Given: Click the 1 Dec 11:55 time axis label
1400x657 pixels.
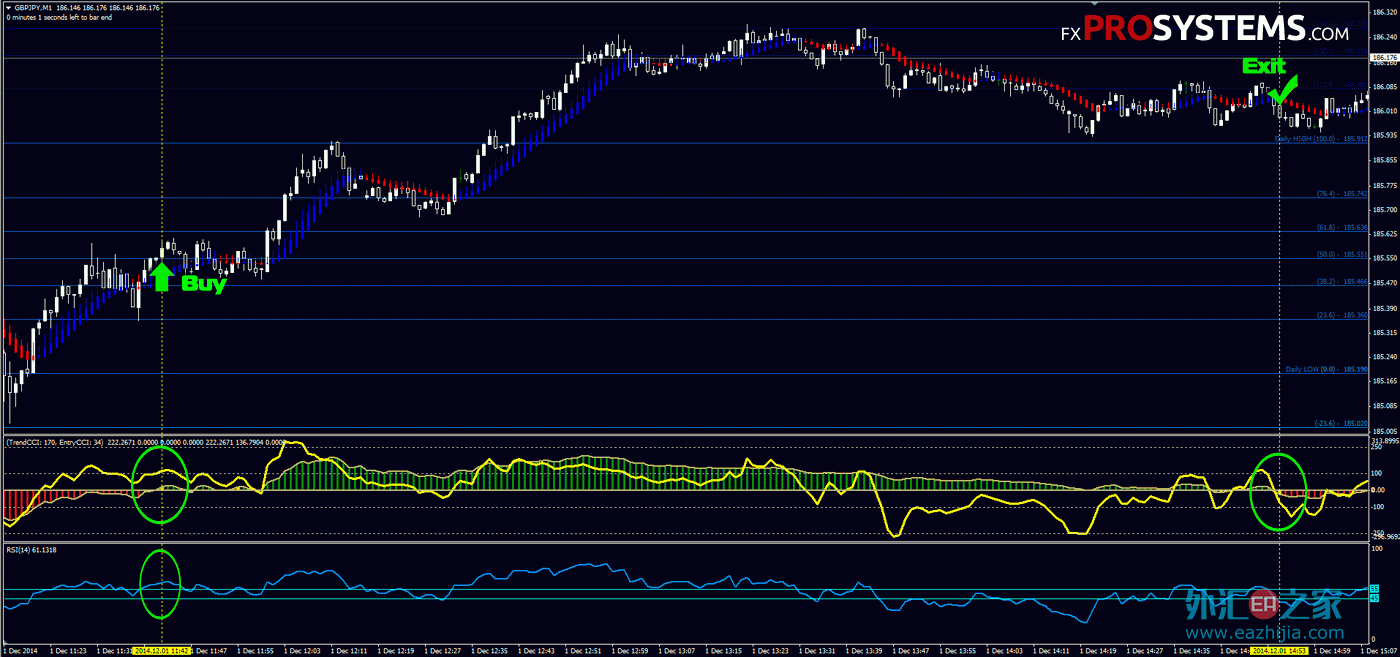Looking at the screenshot, I should point(254,650).
